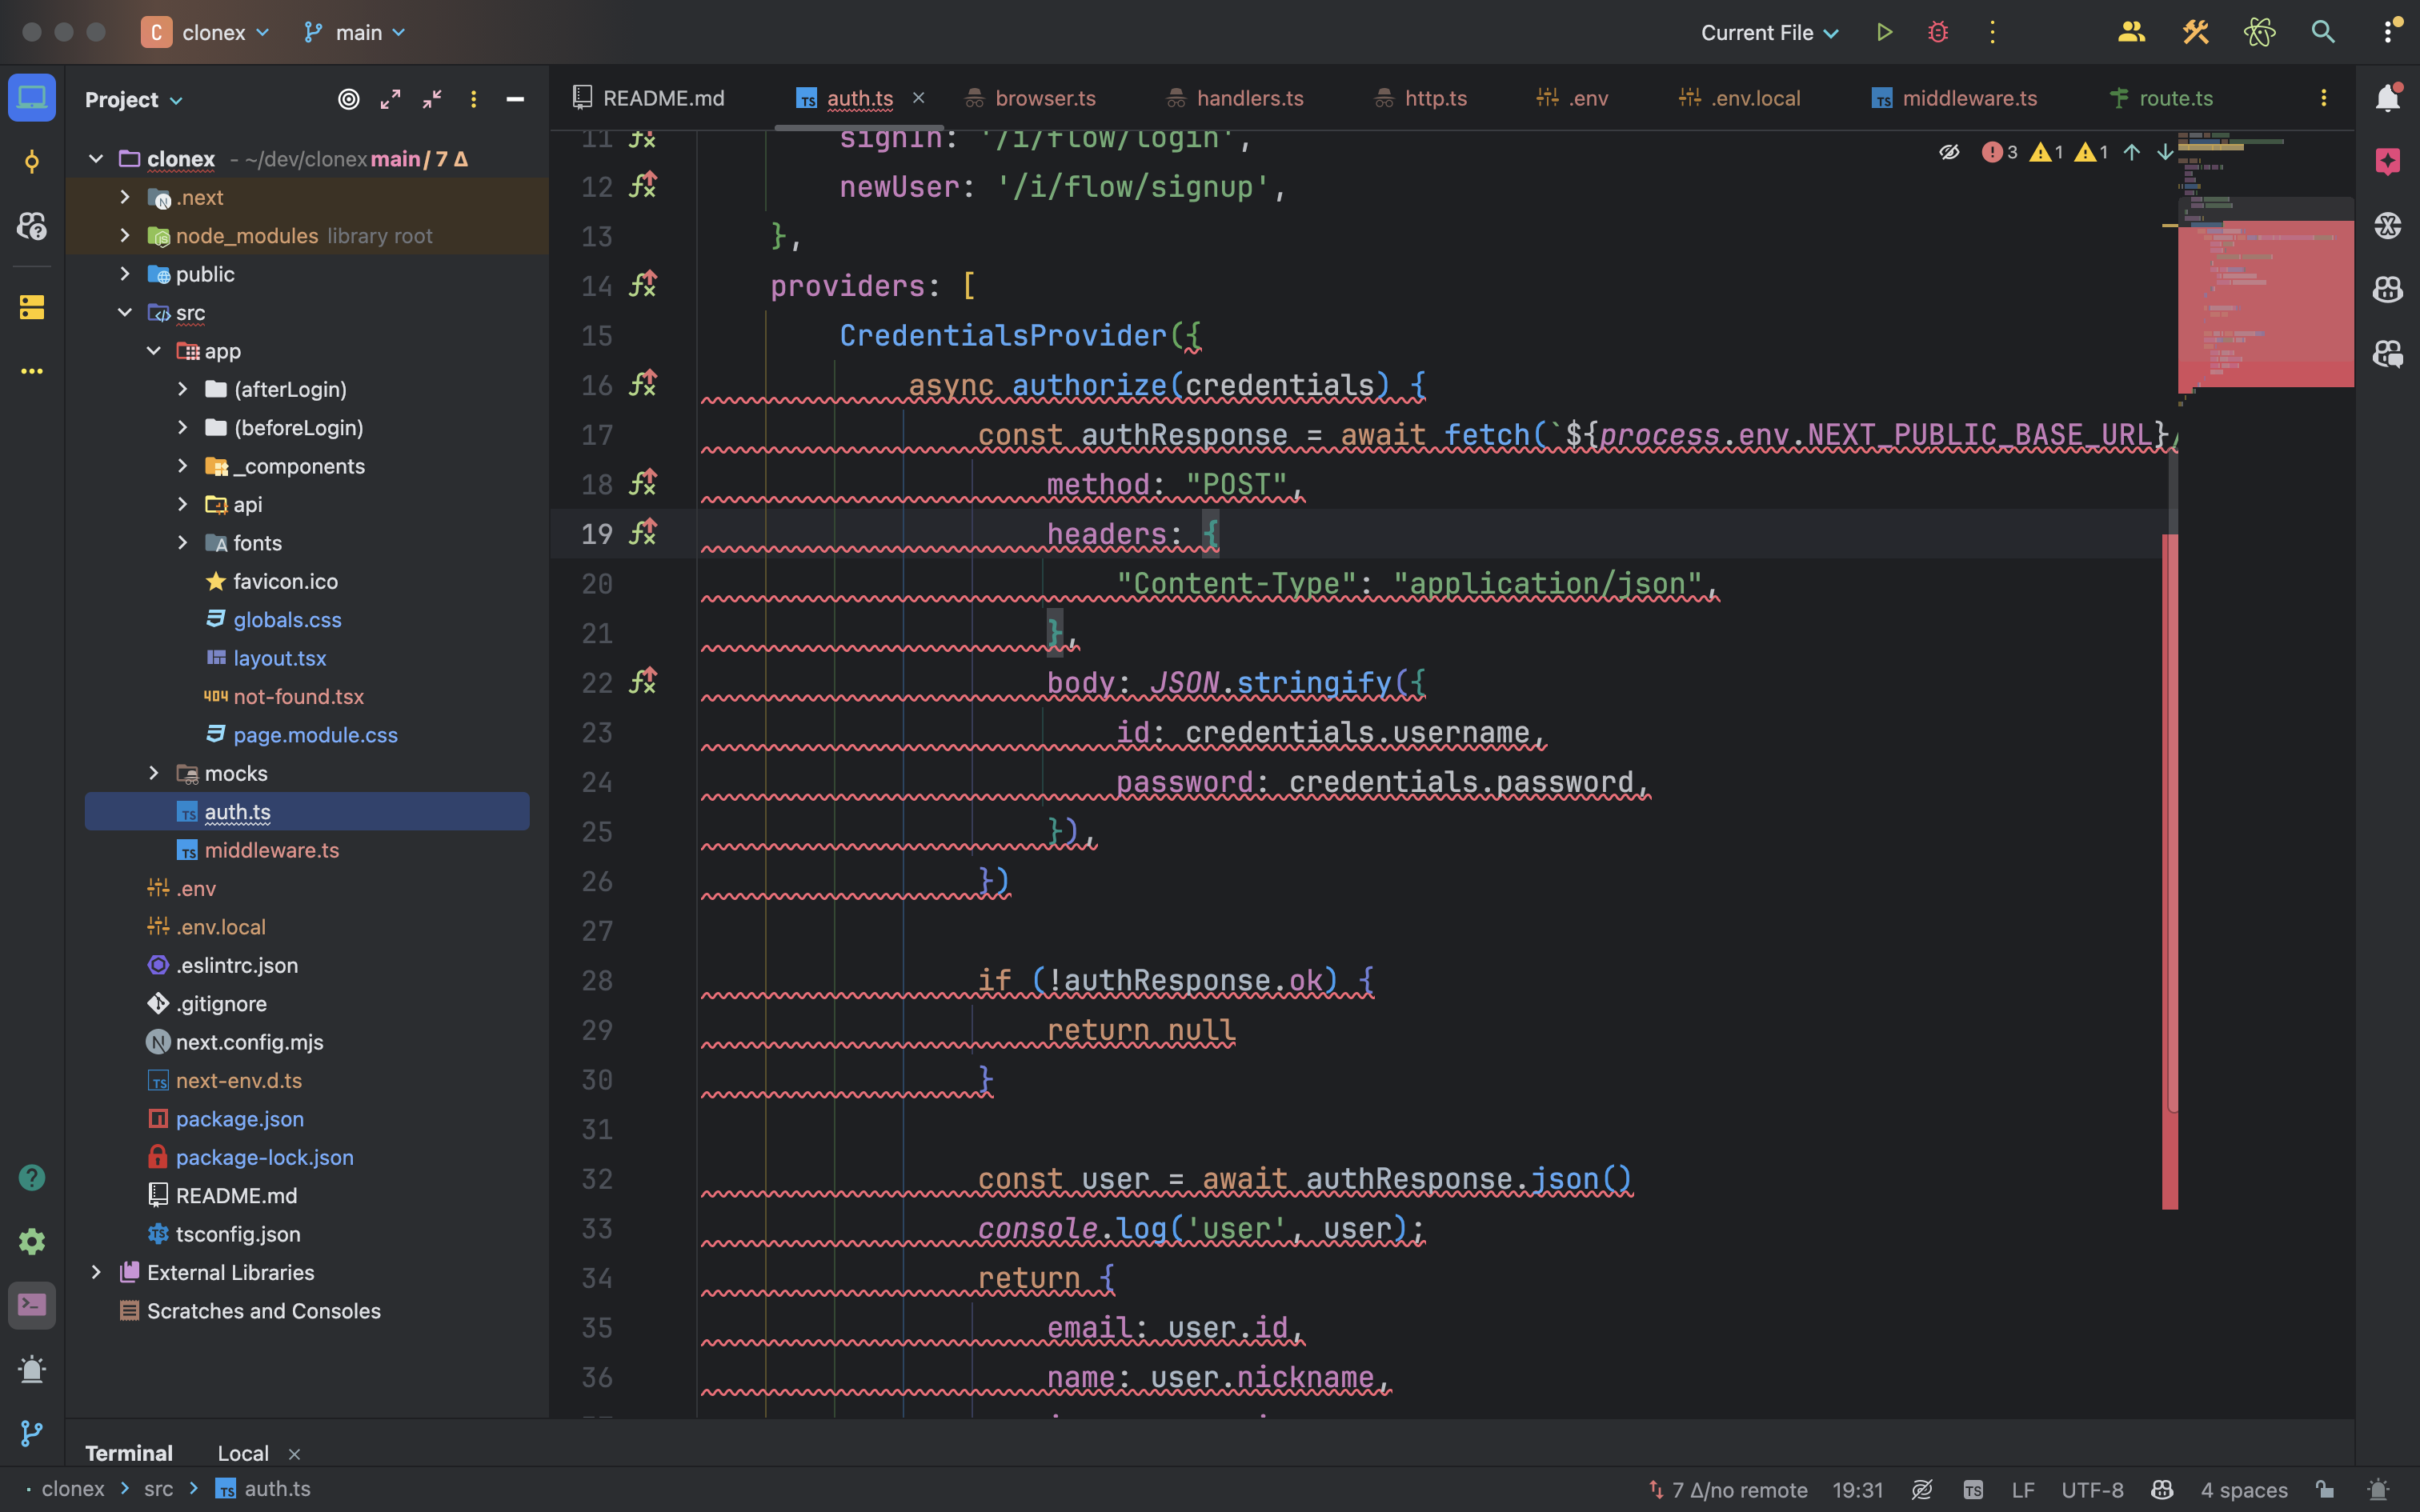Screen dimensions: 2420x1512
Task: Select opened file target icon
Action: click(349, 99)
